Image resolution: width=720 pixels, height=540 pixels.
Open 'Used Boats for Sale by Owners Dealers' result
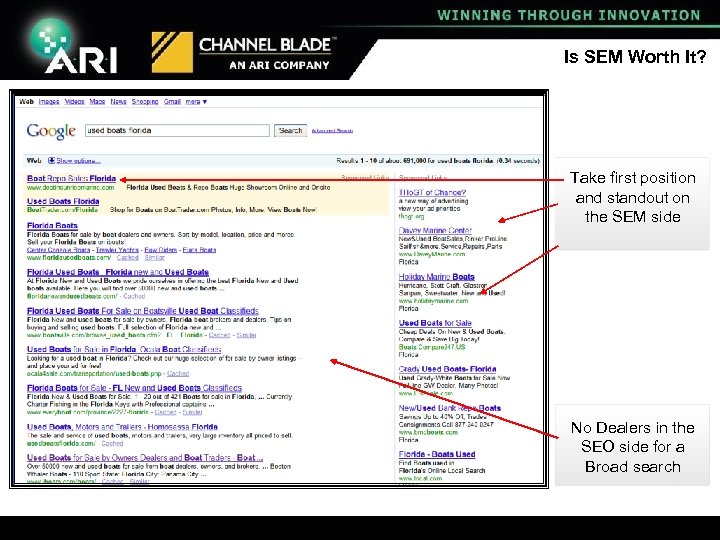point(145,458)
